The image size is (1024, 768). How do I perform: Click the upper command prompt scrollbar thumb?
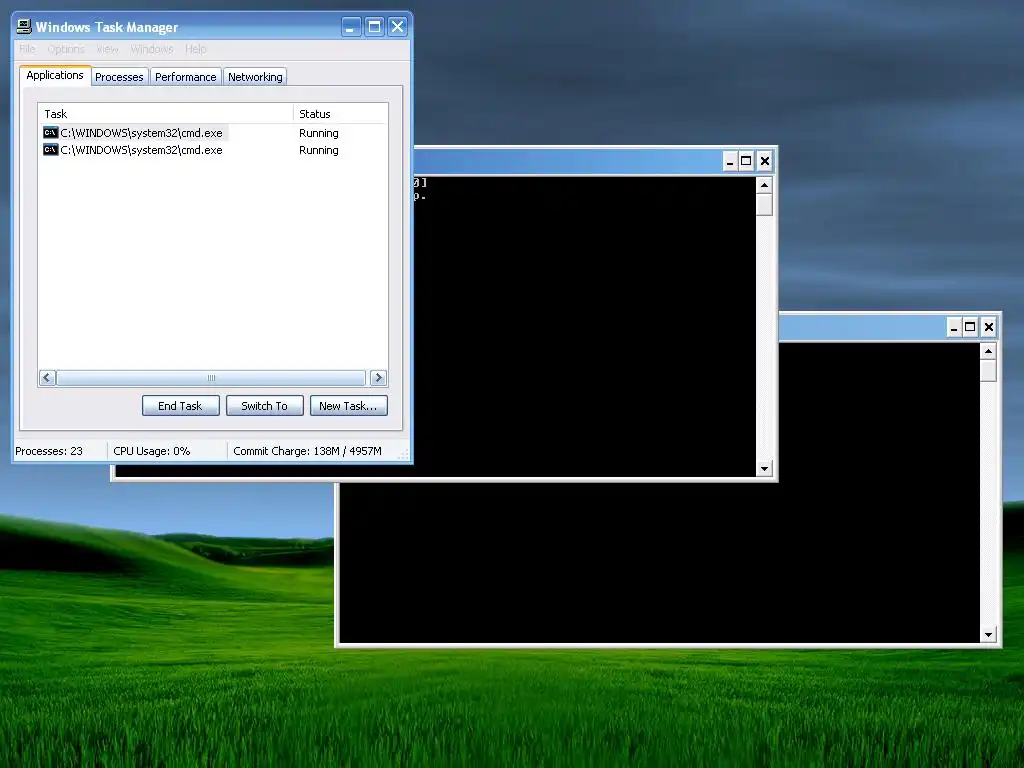coord(764,205)
